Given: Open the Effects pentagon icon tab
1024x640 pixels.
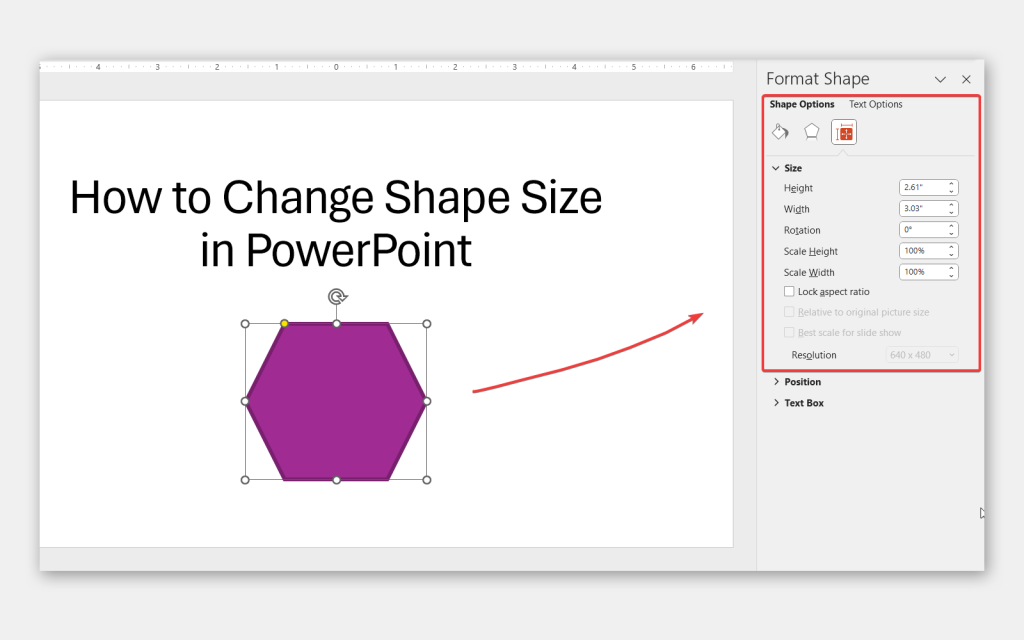Looking at the screenshot, I should [x=811, y=132].
